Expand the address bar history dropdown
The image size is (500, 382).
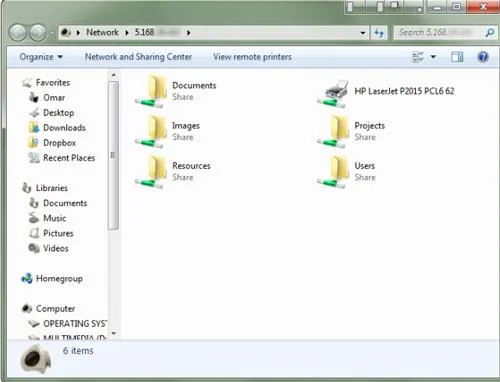(363, 33)
